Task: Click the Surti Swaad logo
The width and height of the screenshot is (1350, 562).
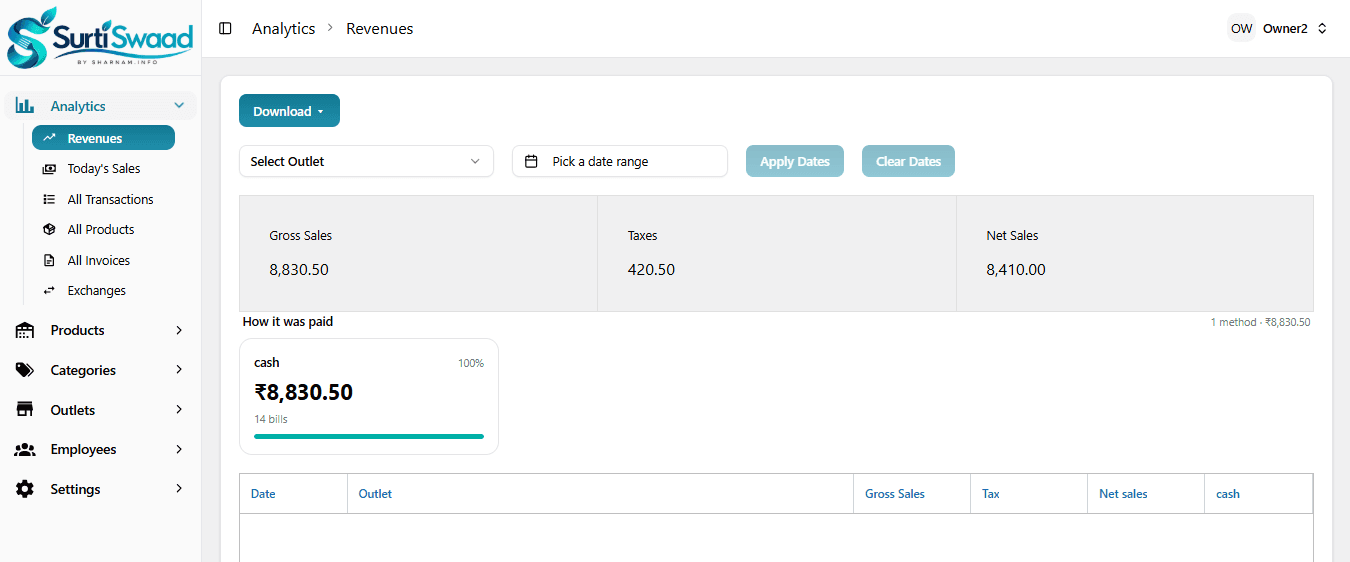Action: coord(100,37)
